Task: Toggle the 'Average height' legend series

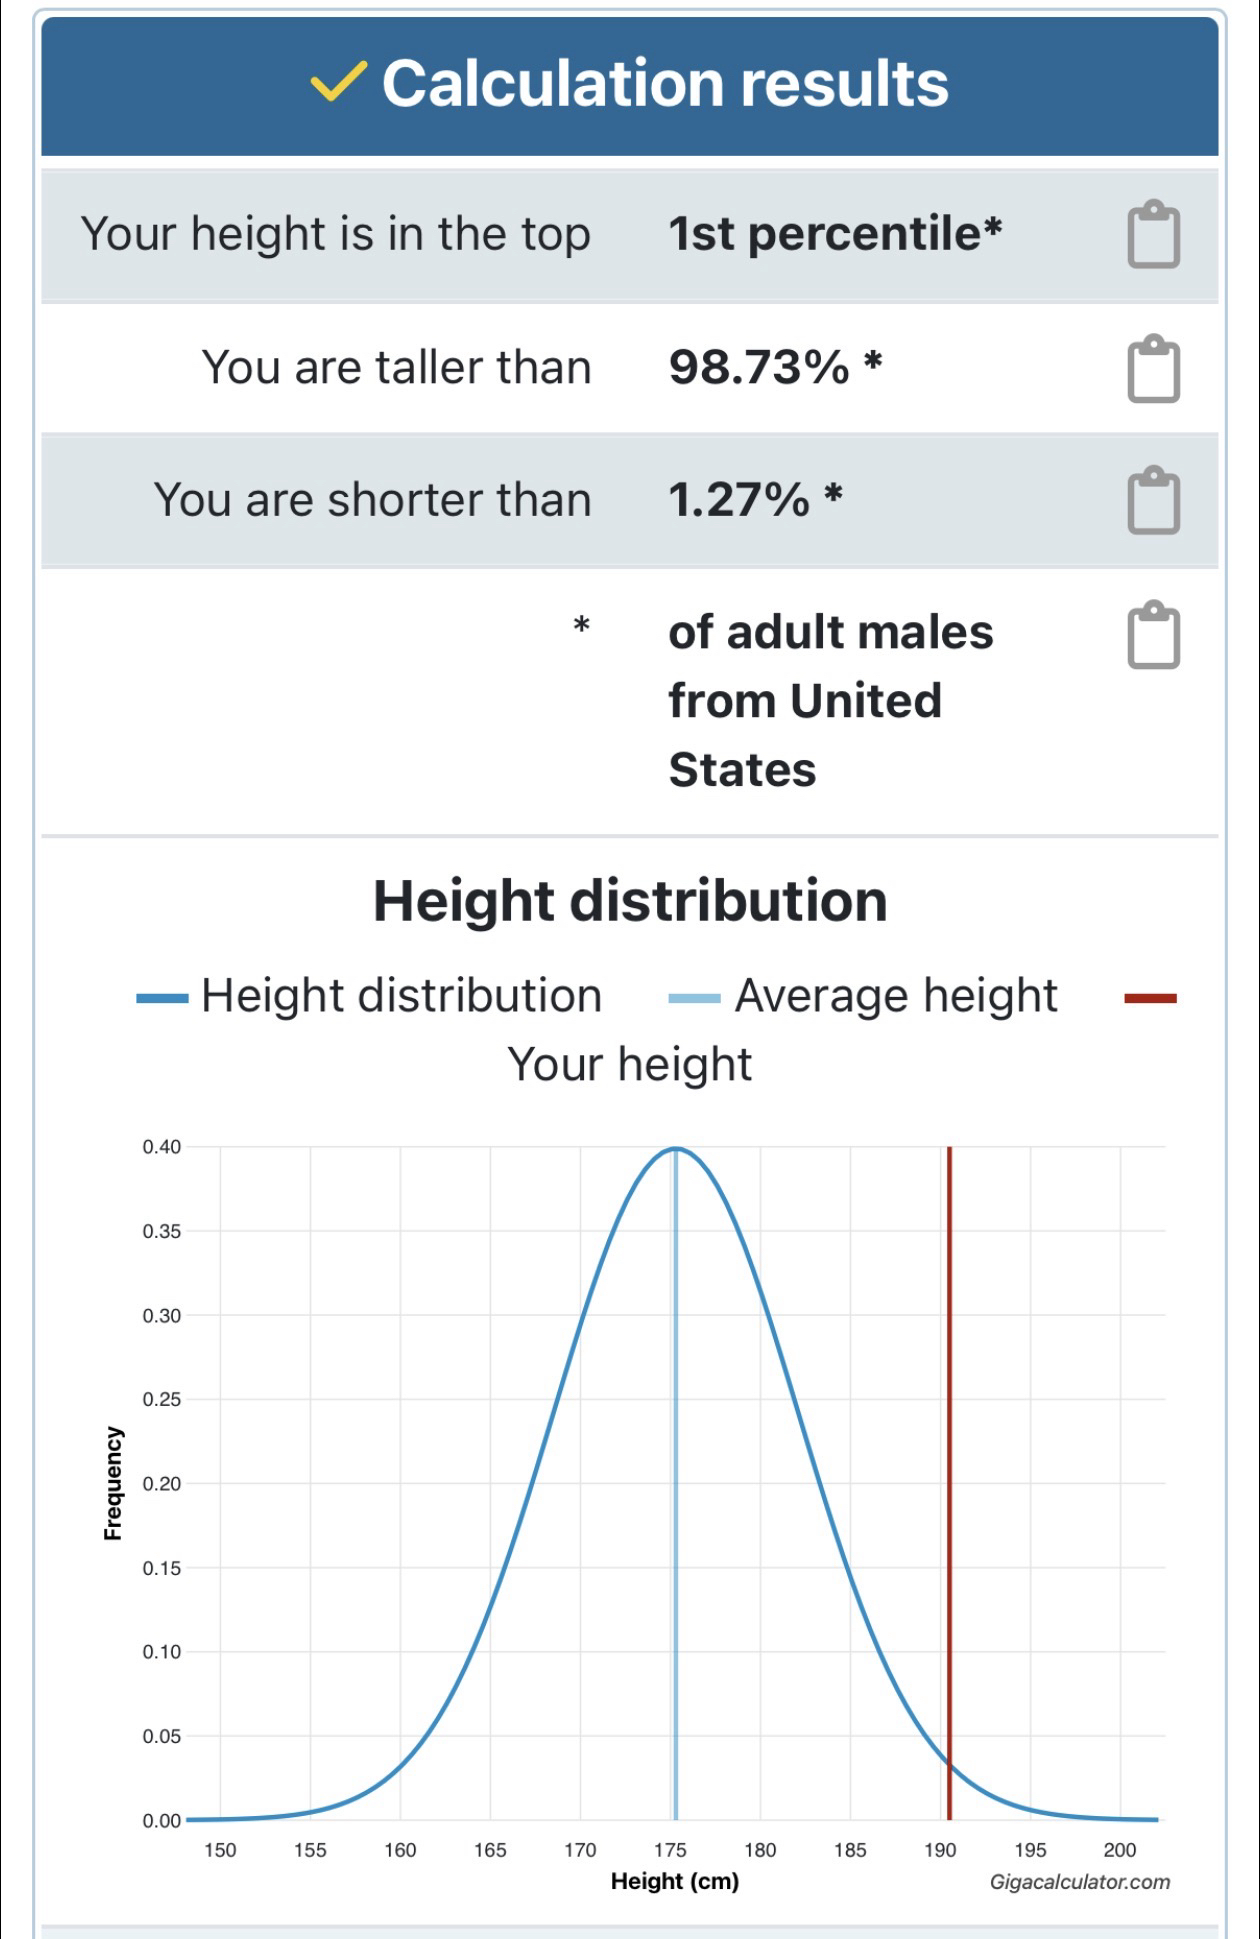Action: coord(895,996)
